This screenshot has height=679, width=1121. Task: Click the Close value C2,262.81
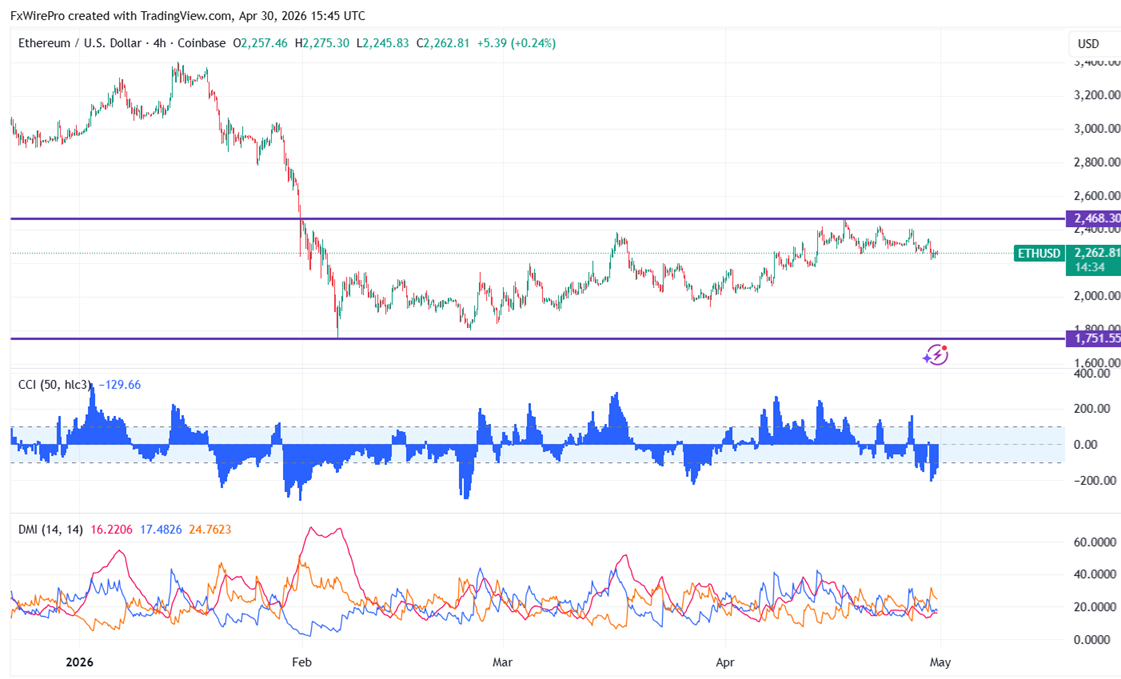443,44
